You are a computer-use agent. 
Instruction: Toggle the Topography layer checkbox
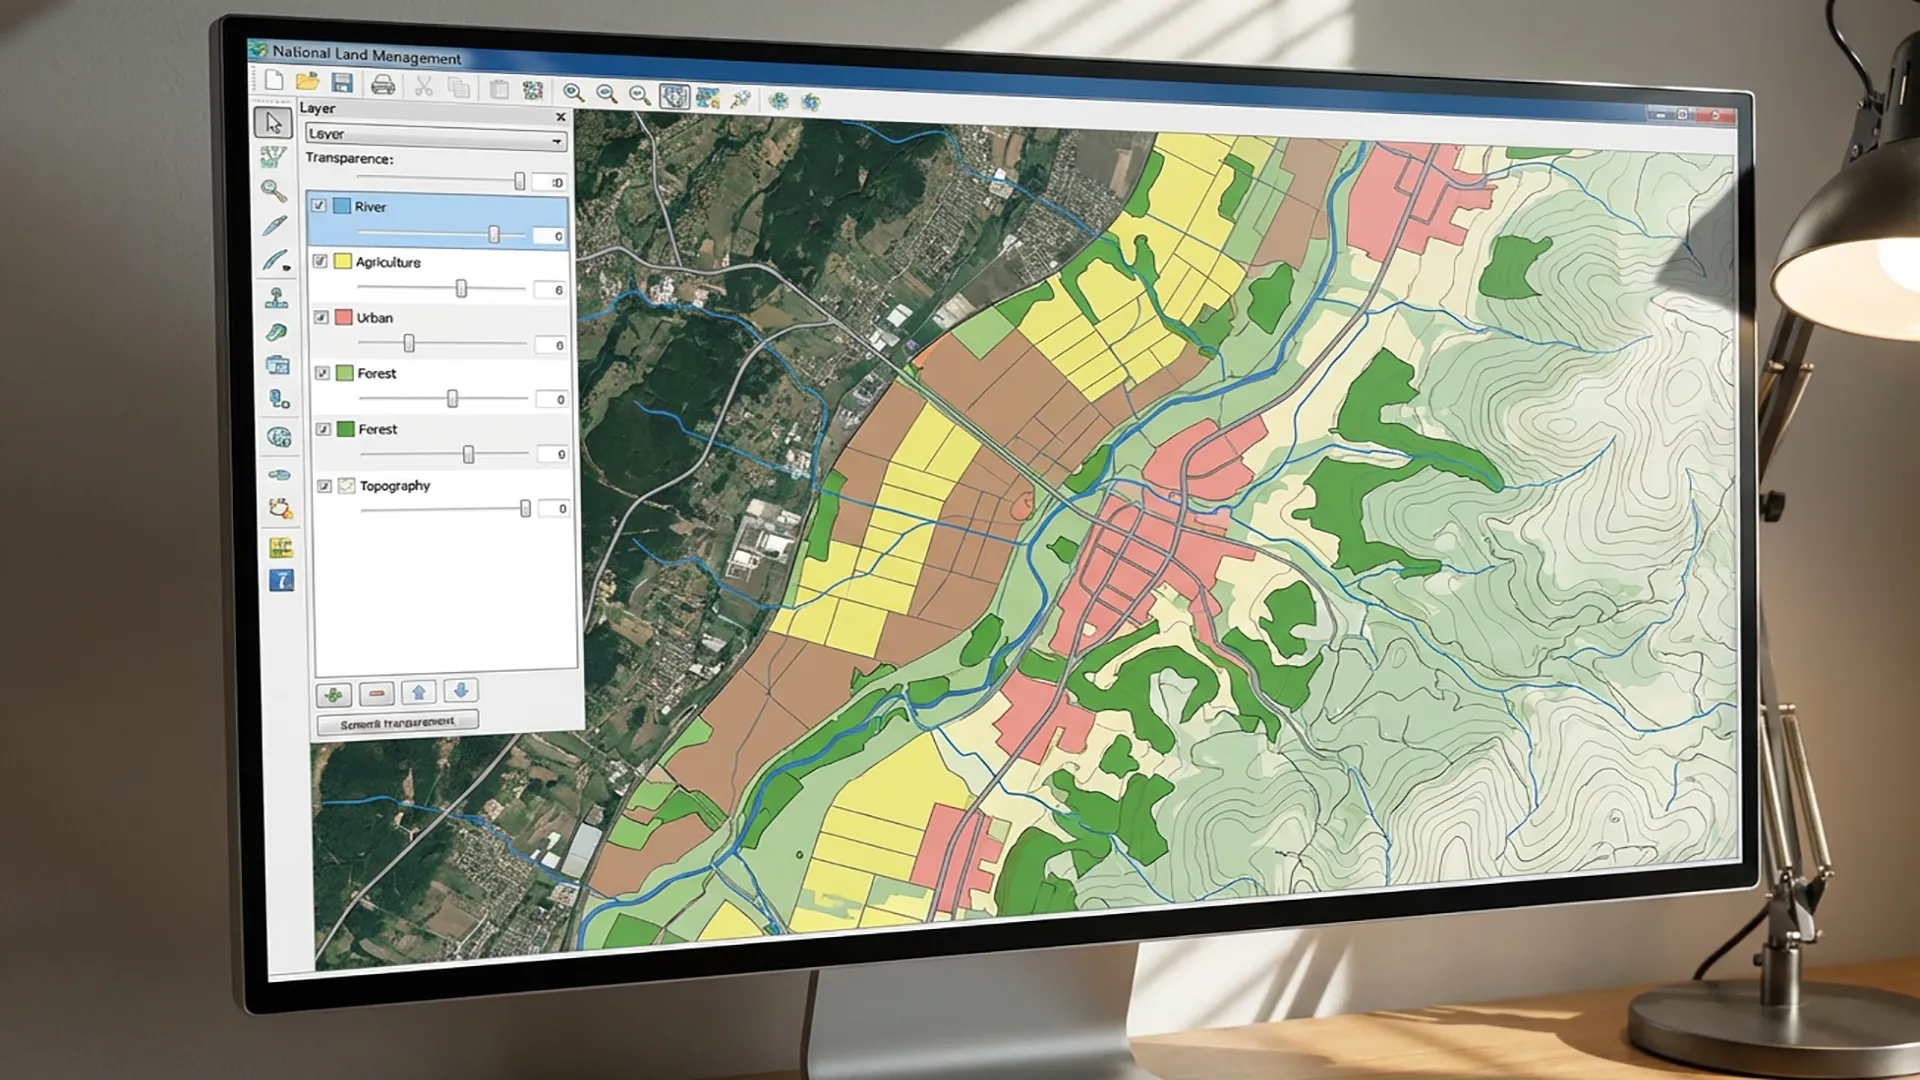point(325,486)
